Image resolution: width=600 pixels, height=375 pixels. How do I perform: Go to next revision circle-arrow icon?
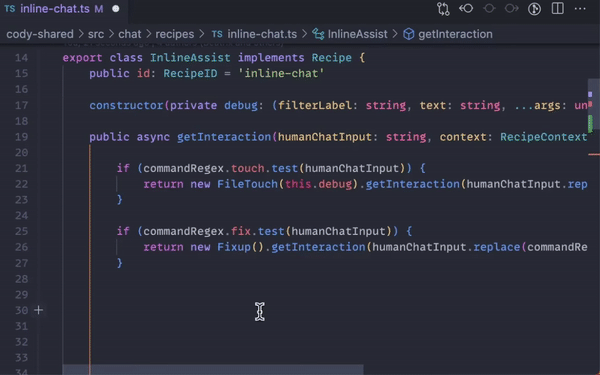coord(512,8)
